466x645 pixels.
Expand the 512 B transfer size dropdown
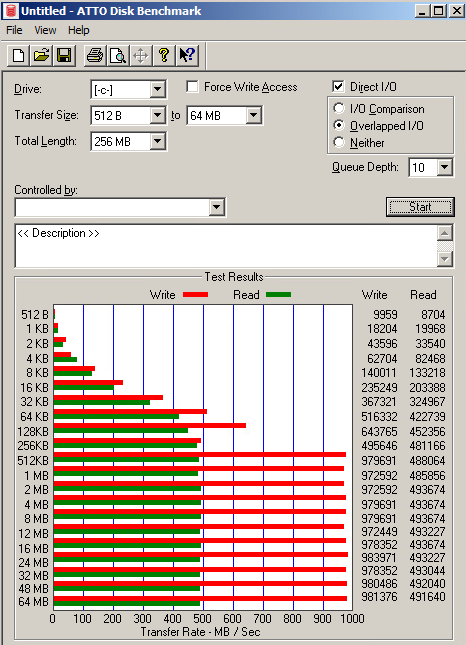point(158,116)
